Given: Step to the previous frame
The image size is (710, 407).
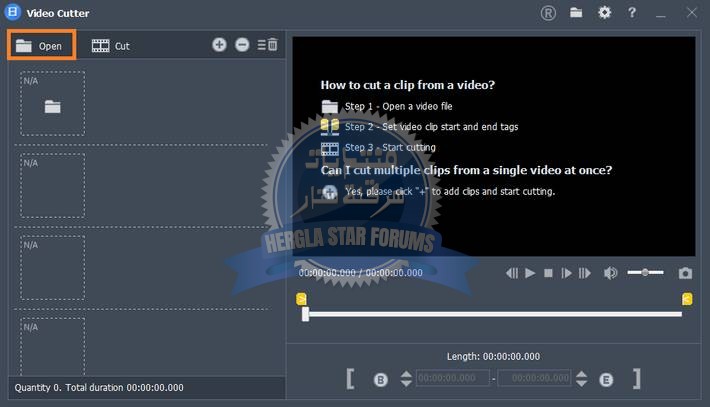Looking at the screenshot, I should (512, 273).
